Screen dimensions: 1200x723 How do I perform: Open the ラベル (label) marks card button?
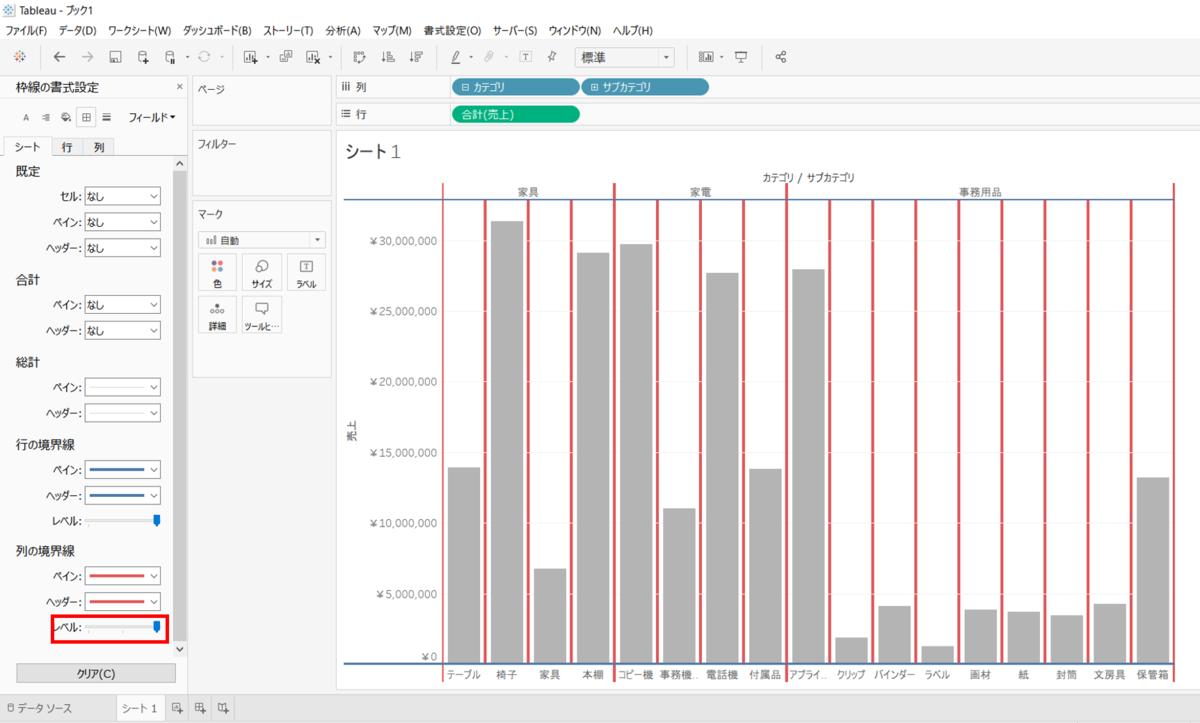(x=306, y=272)
